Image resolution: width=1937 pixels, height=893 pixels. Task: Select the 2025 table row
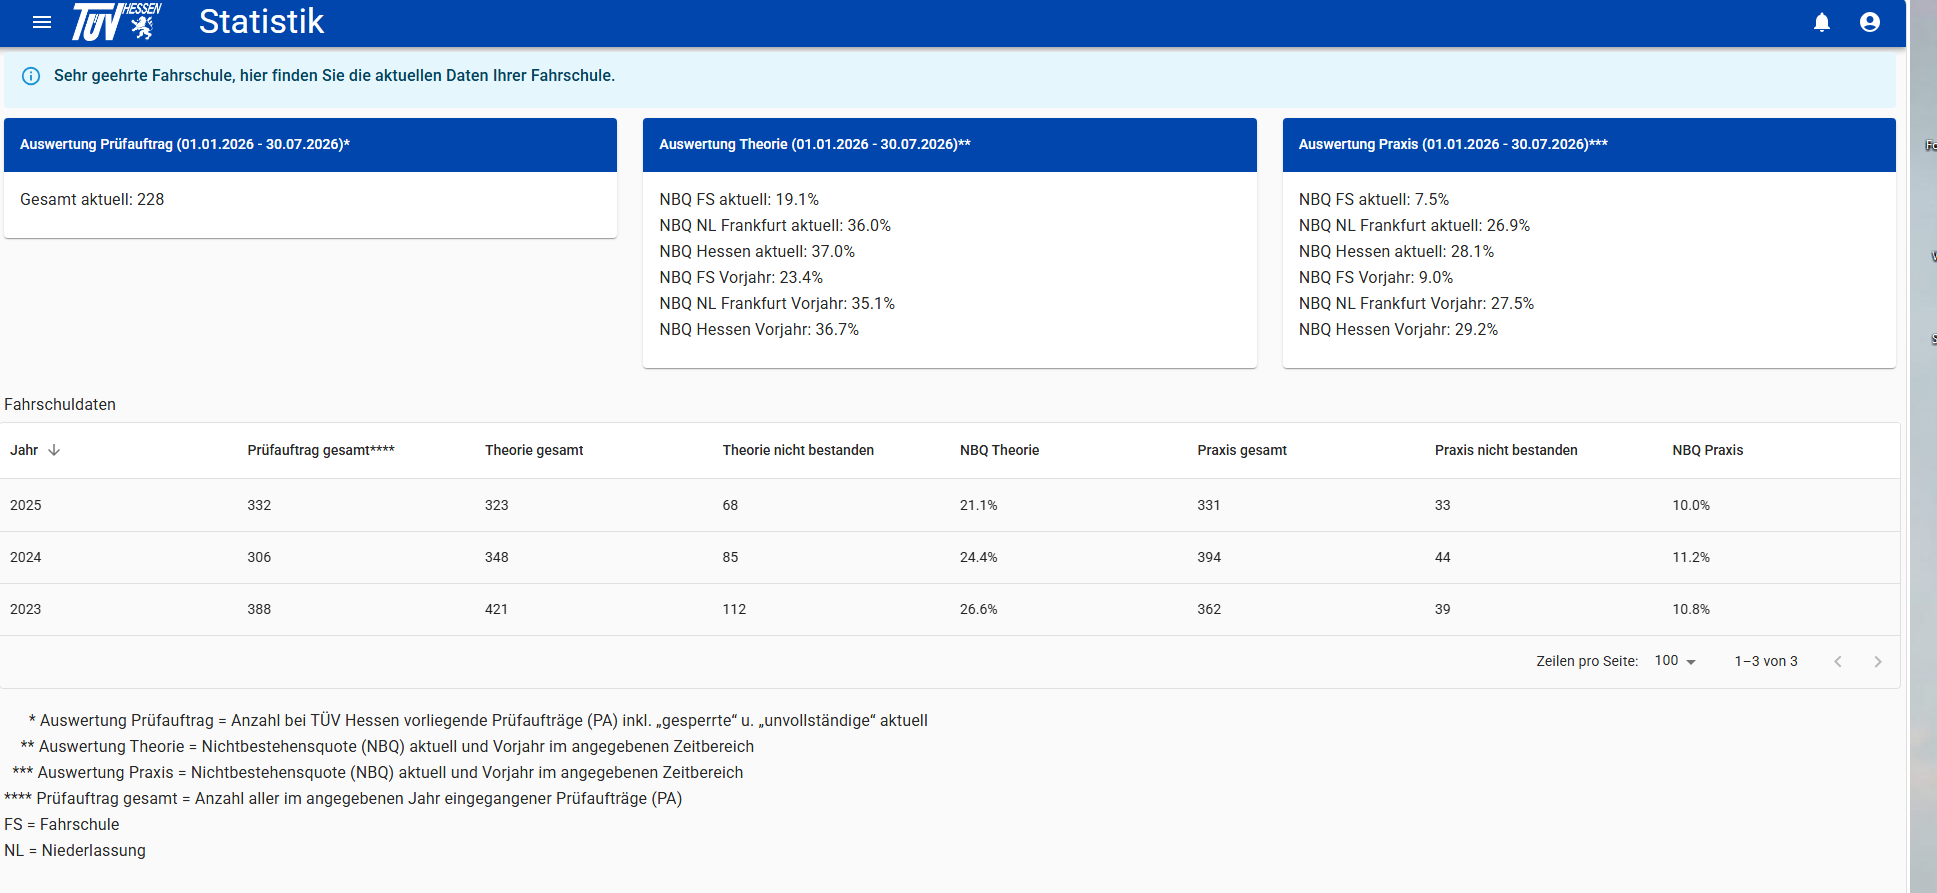click(950, 505)
